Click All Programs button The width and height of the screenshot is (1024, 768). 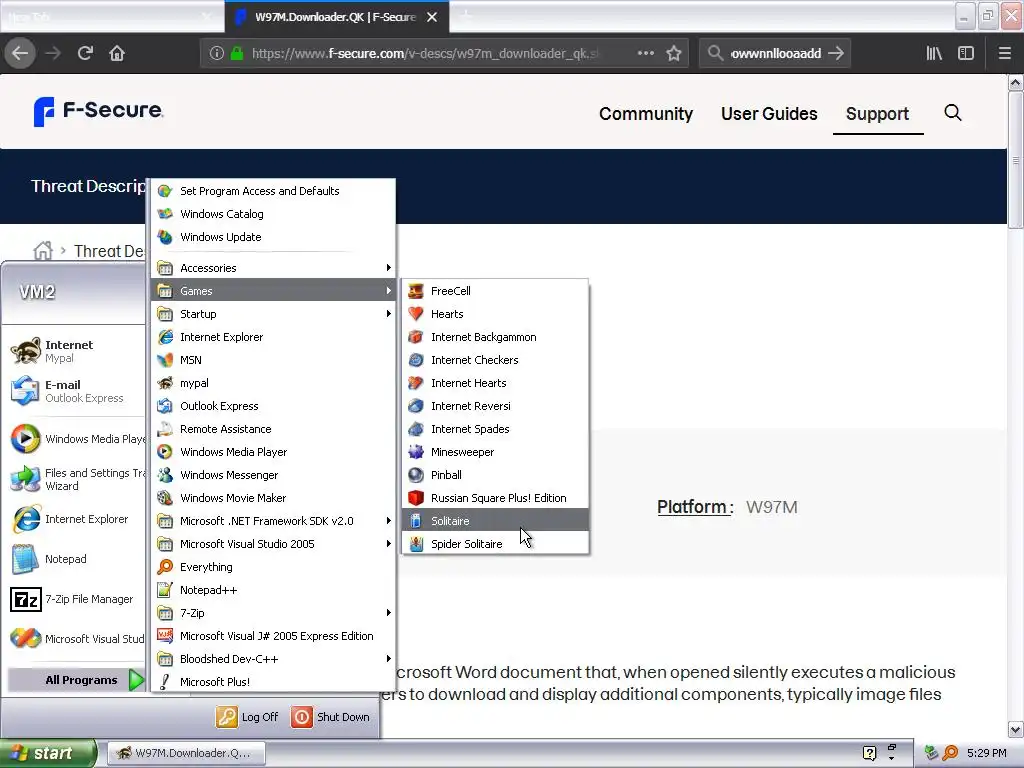coord(76,680)
